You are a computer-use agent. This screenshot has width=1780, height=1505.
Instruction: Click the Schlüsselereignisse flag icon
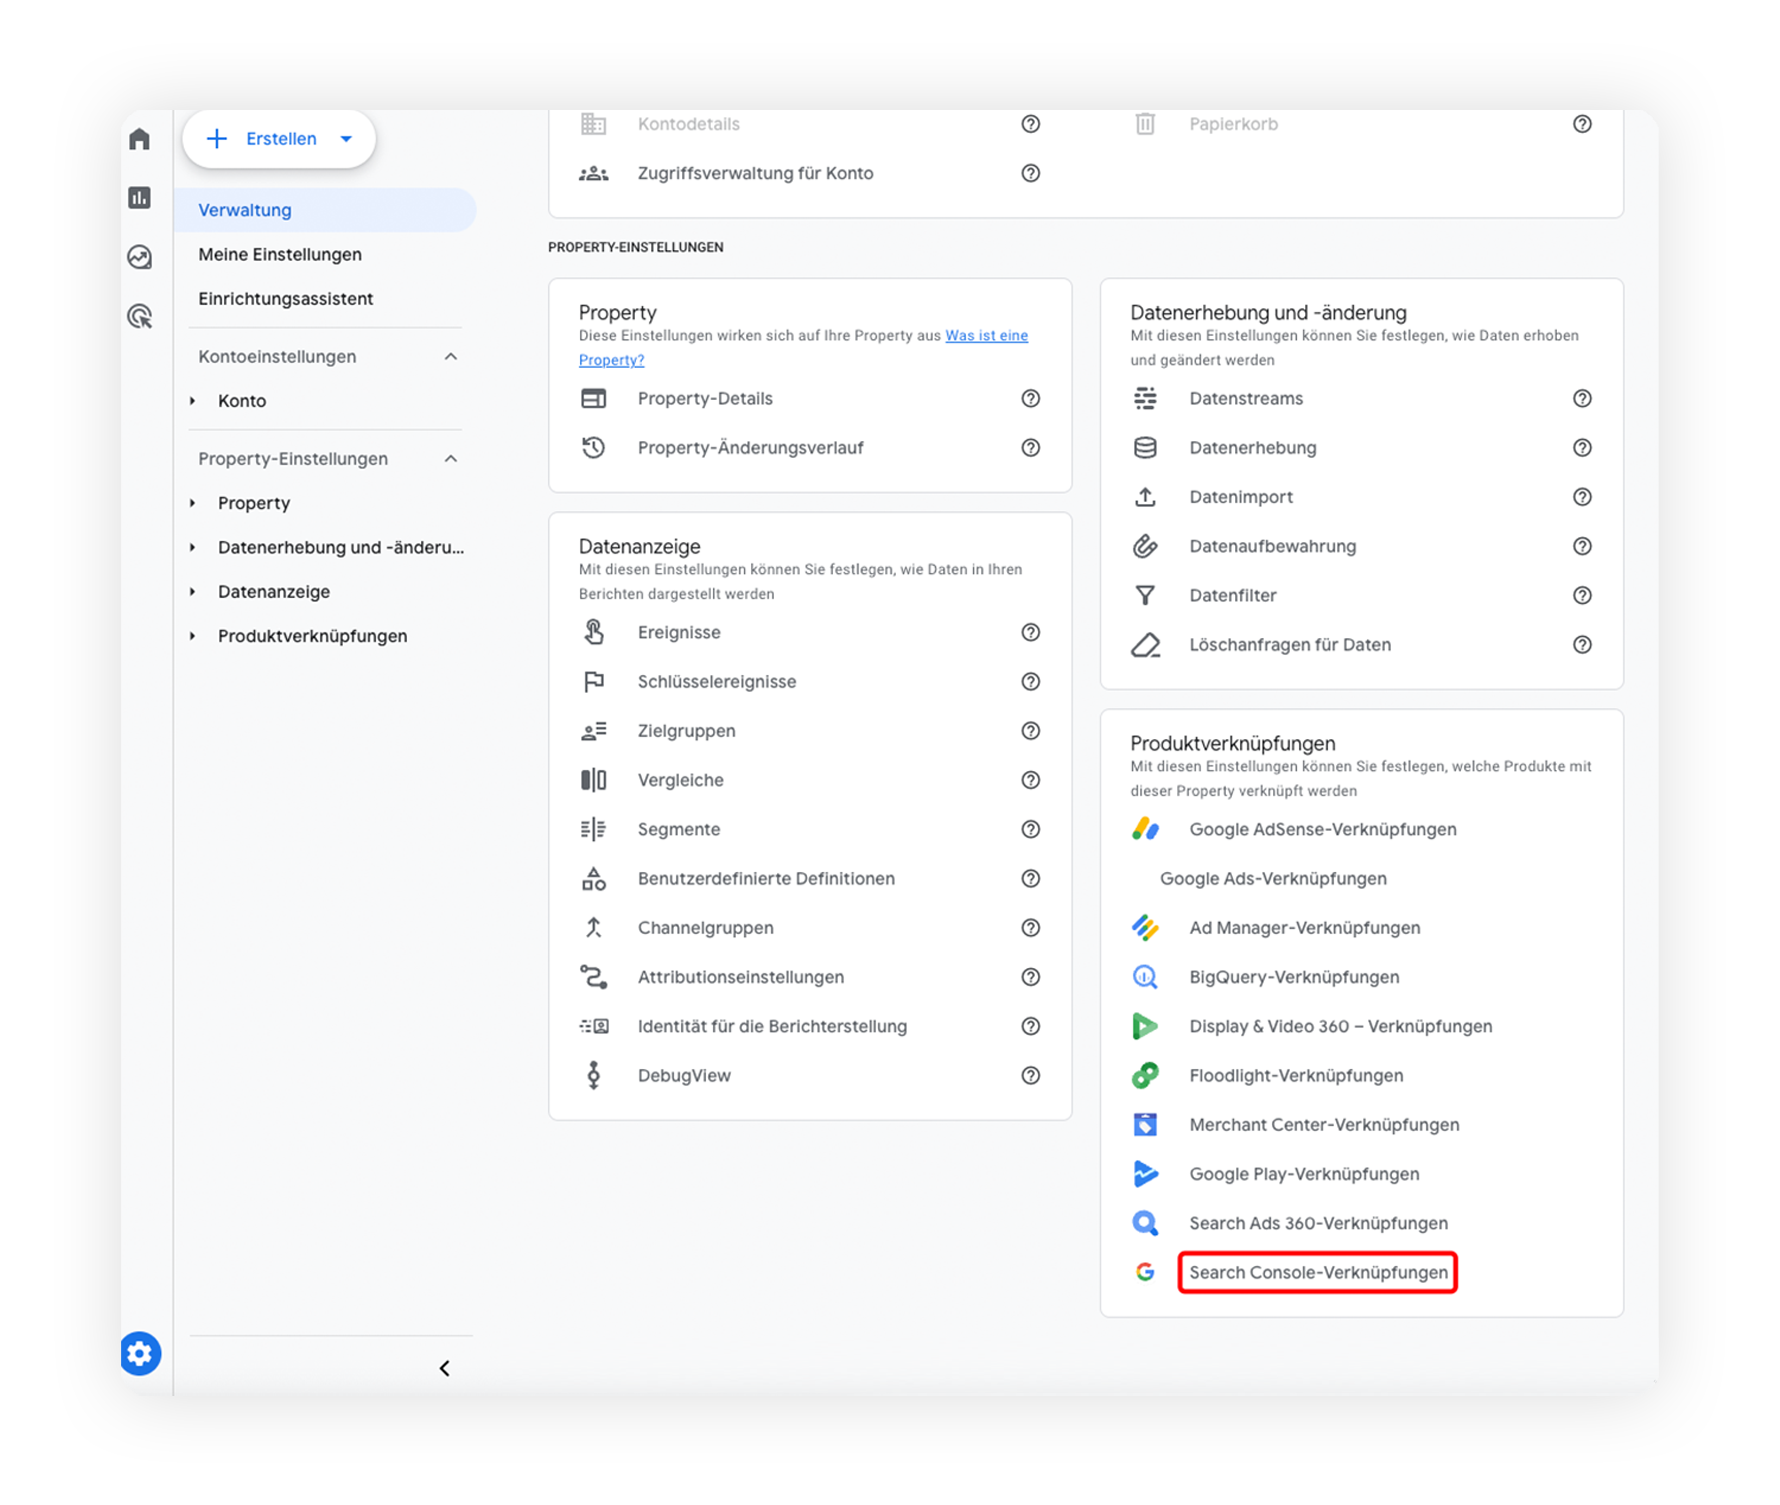pos(594,681)
